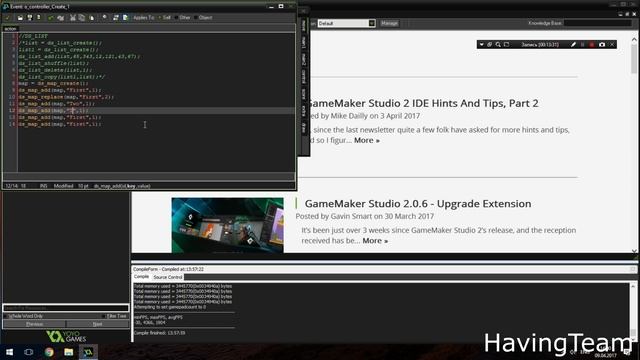Place cursor on ds_list_shuffle code line
This screenshot has height=360, width=640.
(x=53, y=63)
